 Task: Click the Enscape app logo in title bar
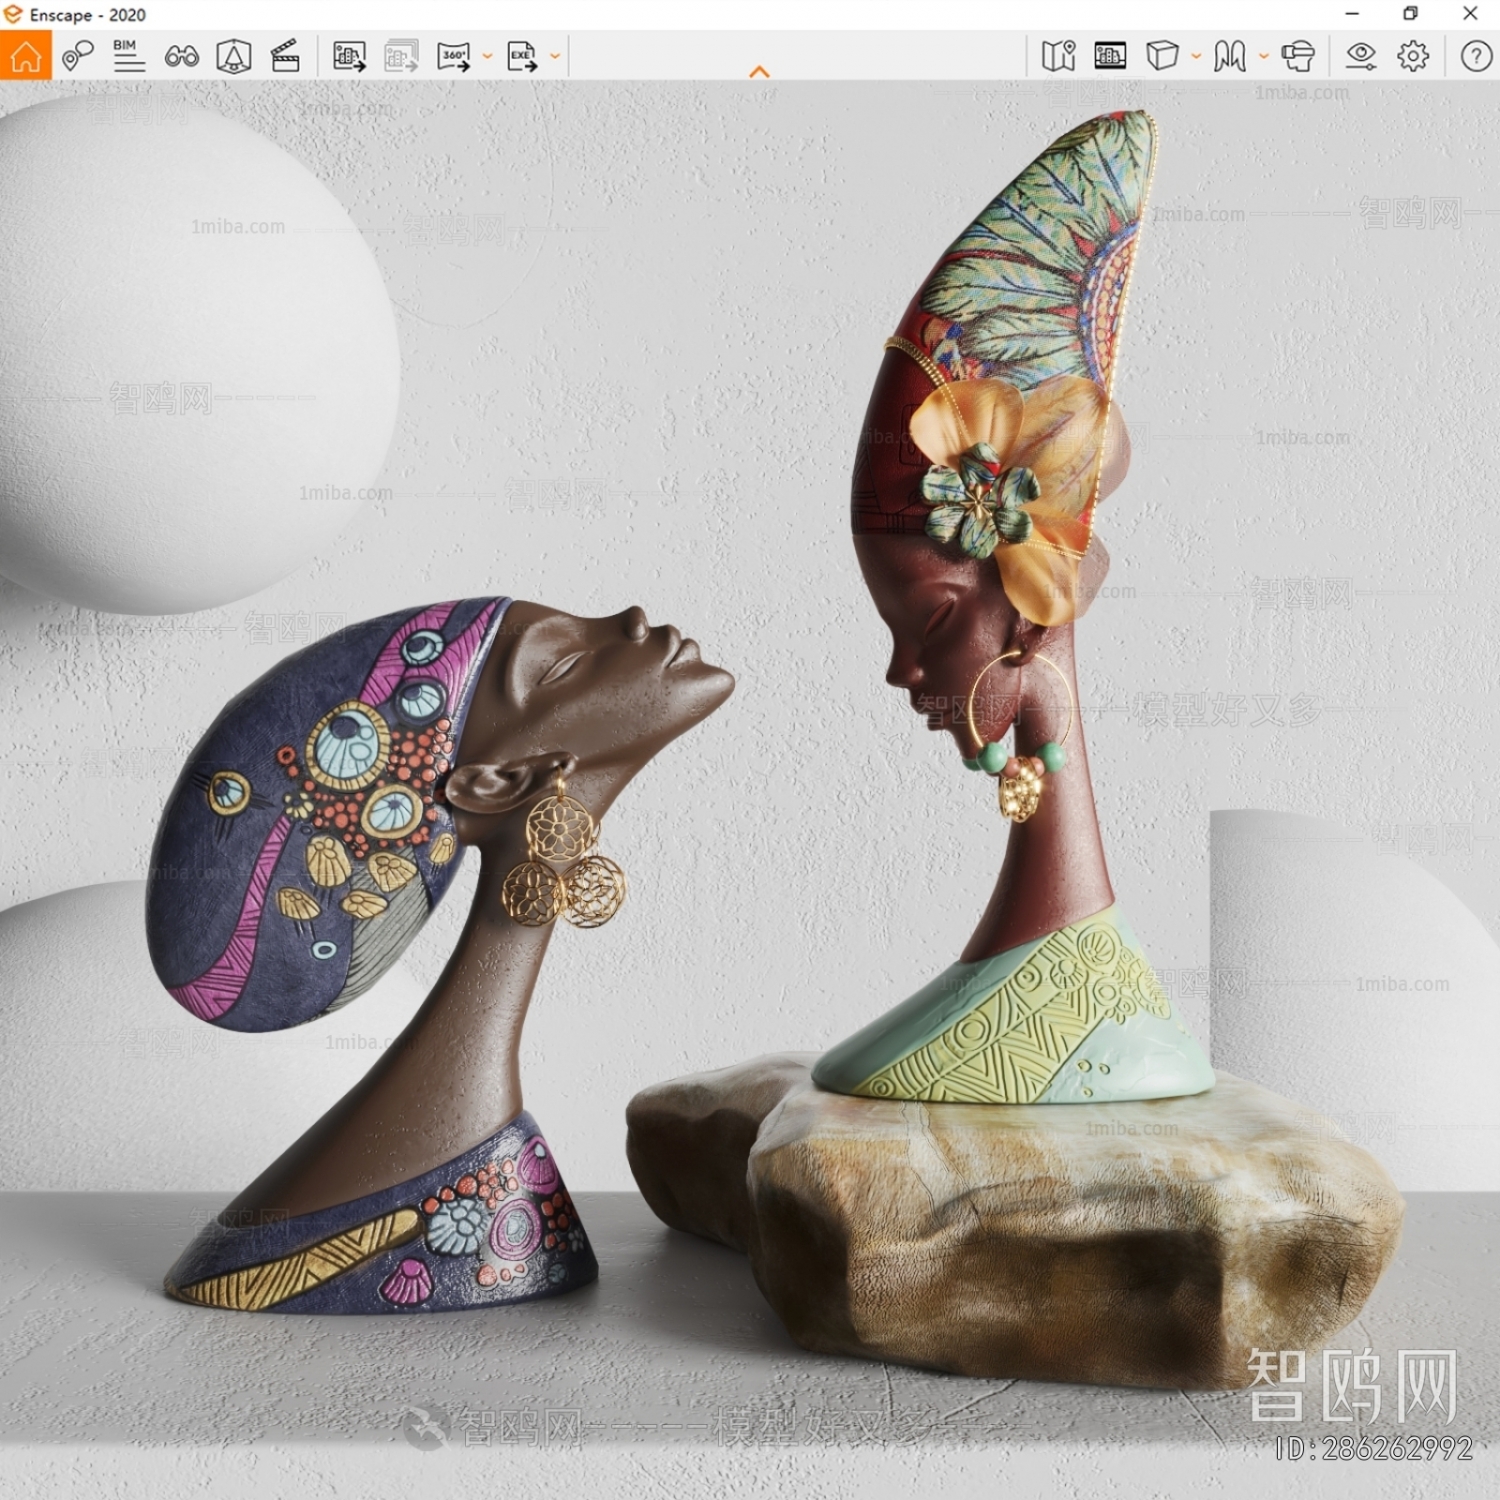click(x=12, y=14)
